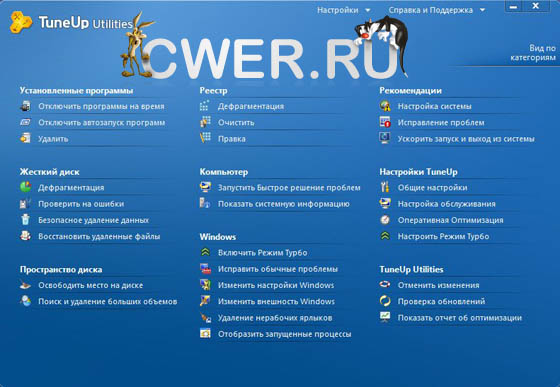Open Отключить автозапуск программ link
The image size is (560, 387).
click(102, 122)
